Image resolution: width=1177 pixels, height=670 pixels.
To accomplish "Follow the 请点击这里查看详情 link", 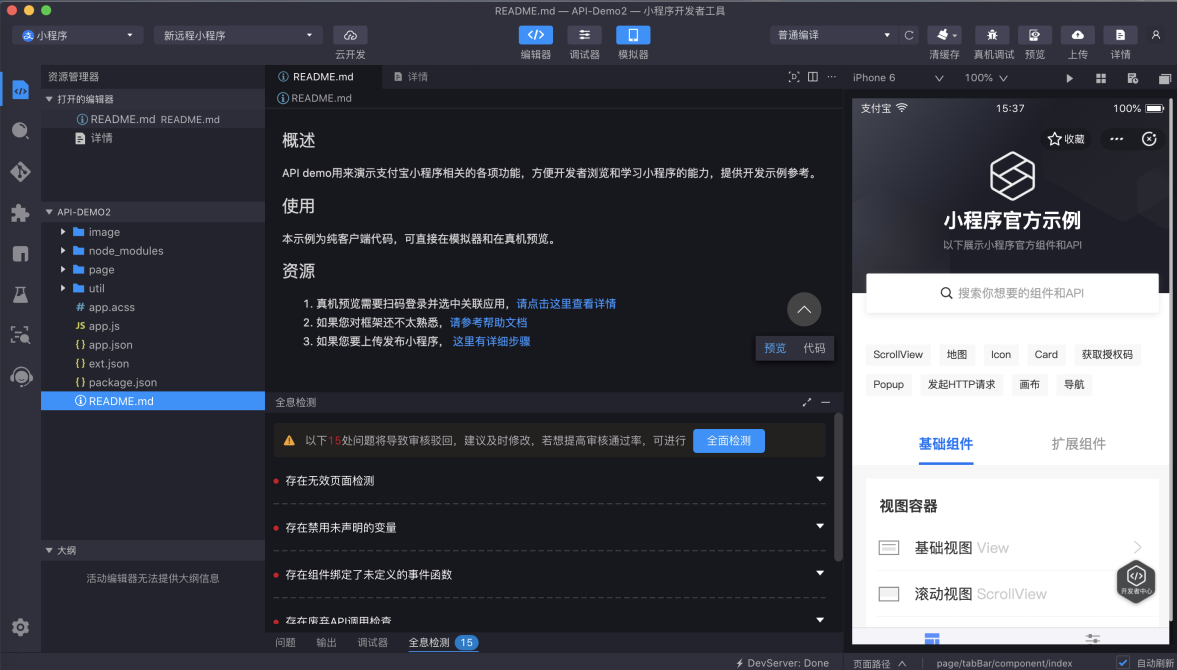I will [x=567, y=304].
